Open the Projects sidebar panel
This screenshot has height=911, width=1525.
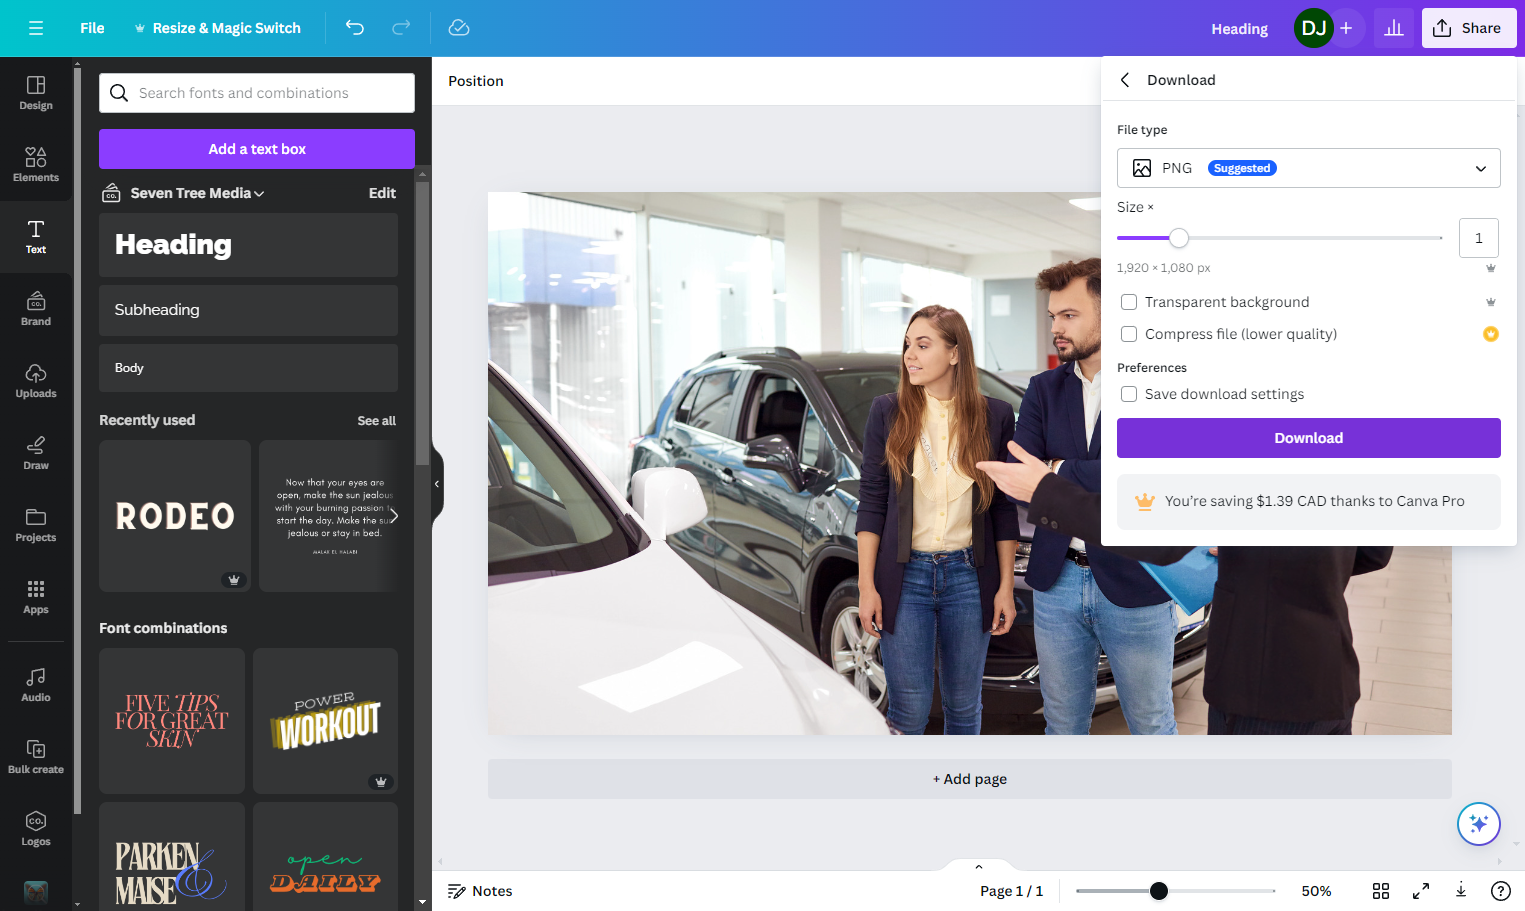click(x=36, y=525)
